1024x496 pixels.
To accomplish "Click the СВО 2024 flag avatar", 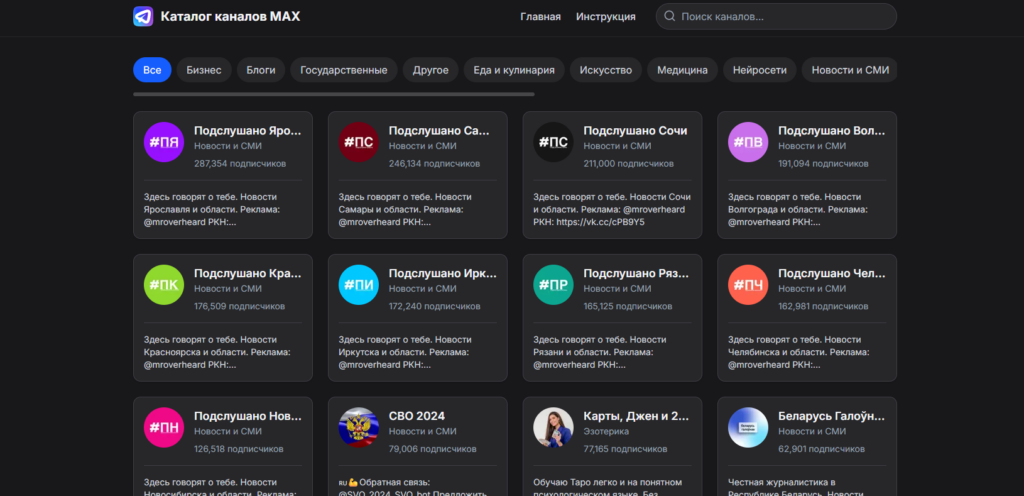I will (358, 427).
